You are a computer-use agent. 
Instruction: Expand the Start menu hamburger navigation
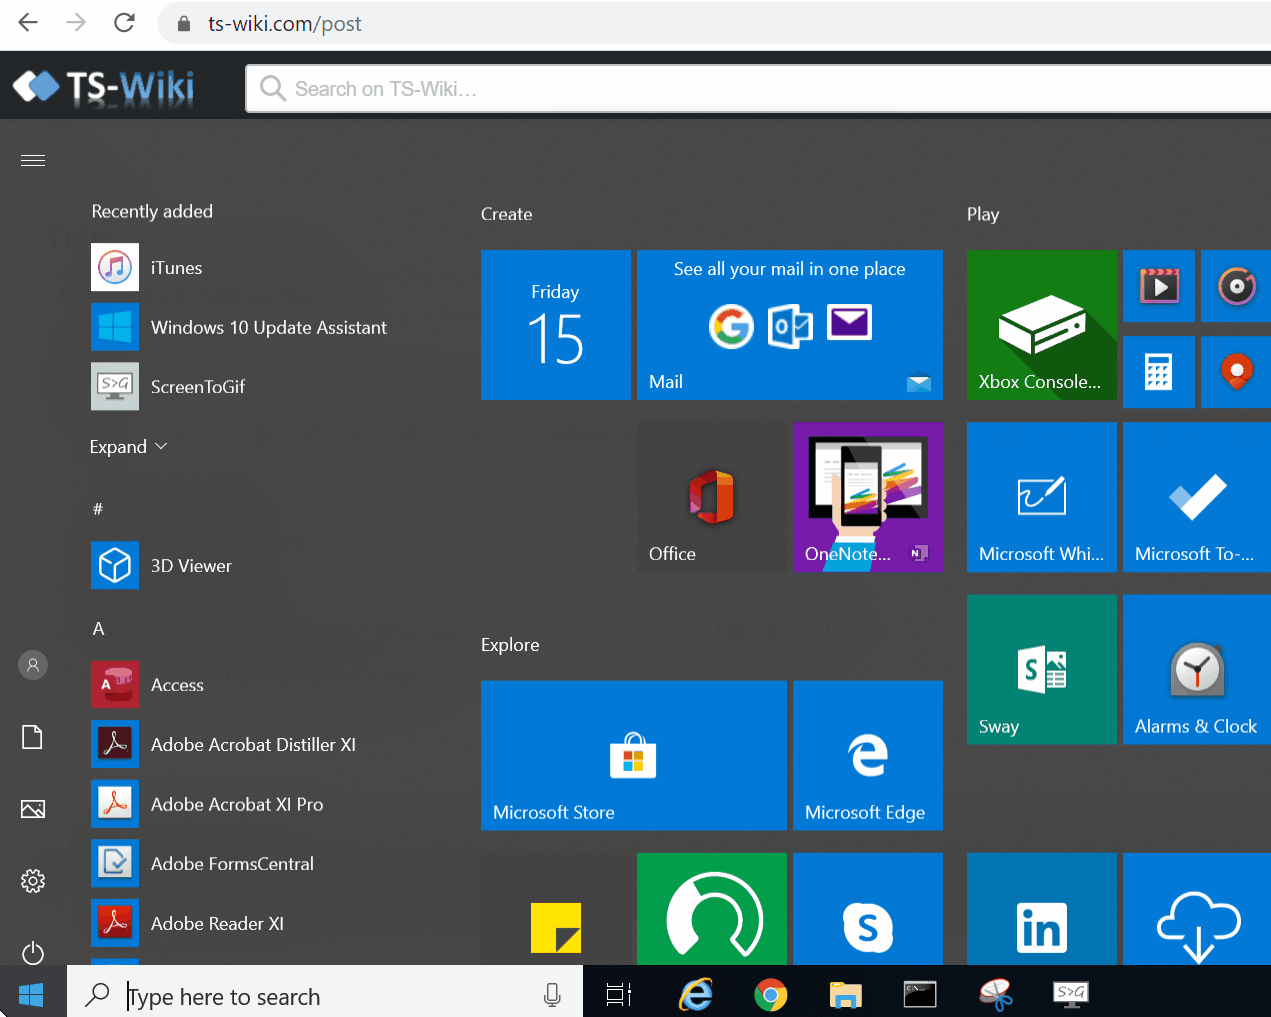(x=33, y=161)
